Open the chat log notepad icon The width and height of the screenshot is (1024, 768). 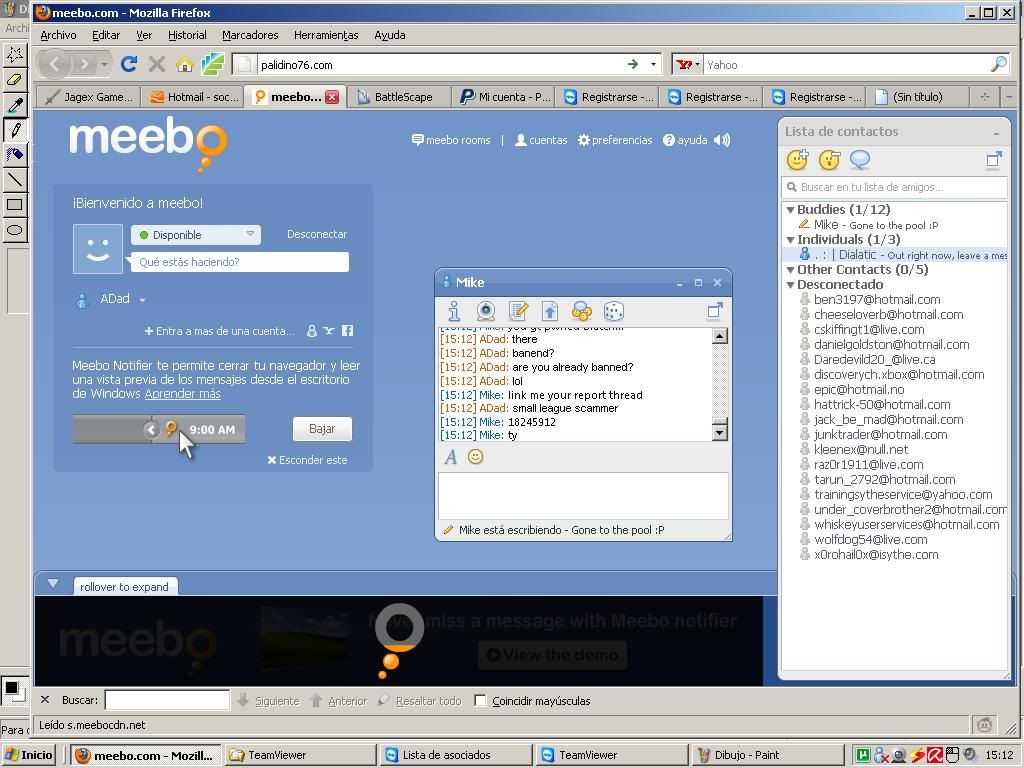pyautogui.click(x=518, y=311)
